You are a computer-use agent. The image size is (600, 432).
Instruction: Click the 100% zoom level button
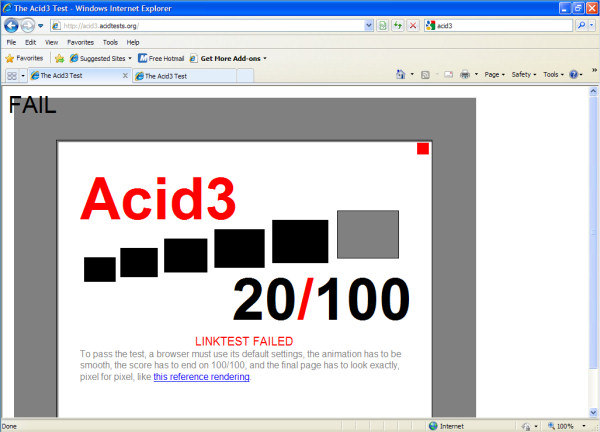[561, 426]
